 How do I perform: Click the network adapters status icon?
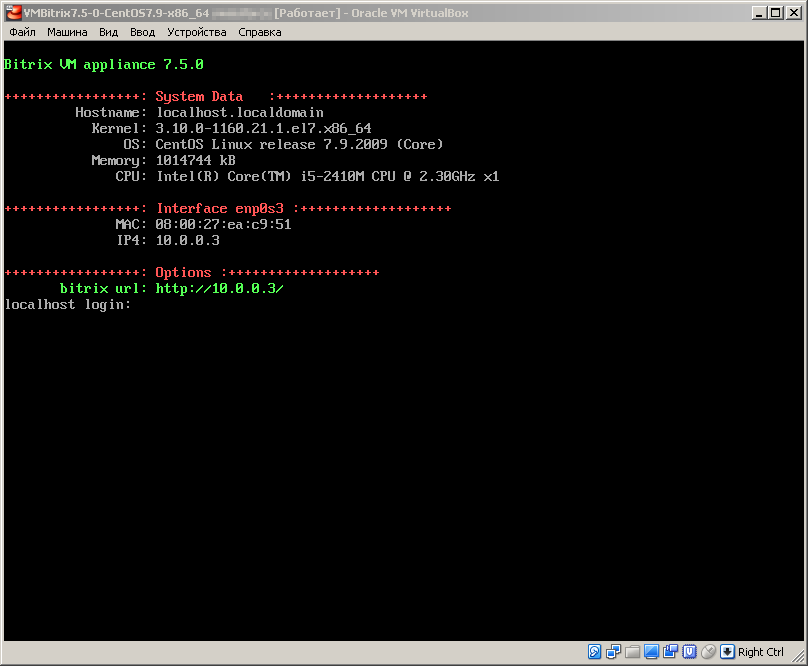pos(613,652)
